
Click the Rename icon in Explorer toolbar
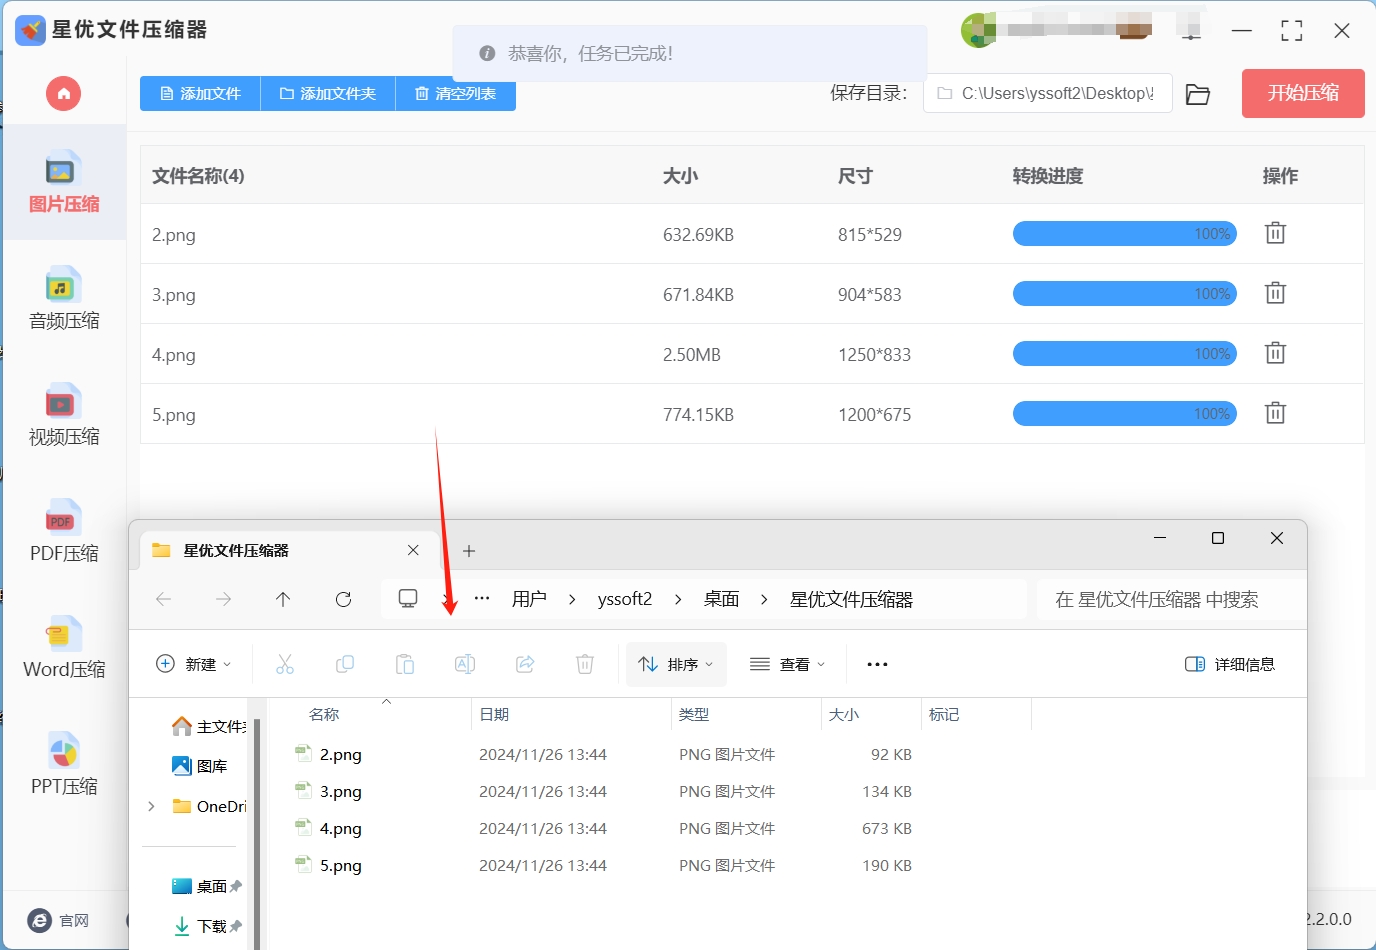tap(465, 664)
